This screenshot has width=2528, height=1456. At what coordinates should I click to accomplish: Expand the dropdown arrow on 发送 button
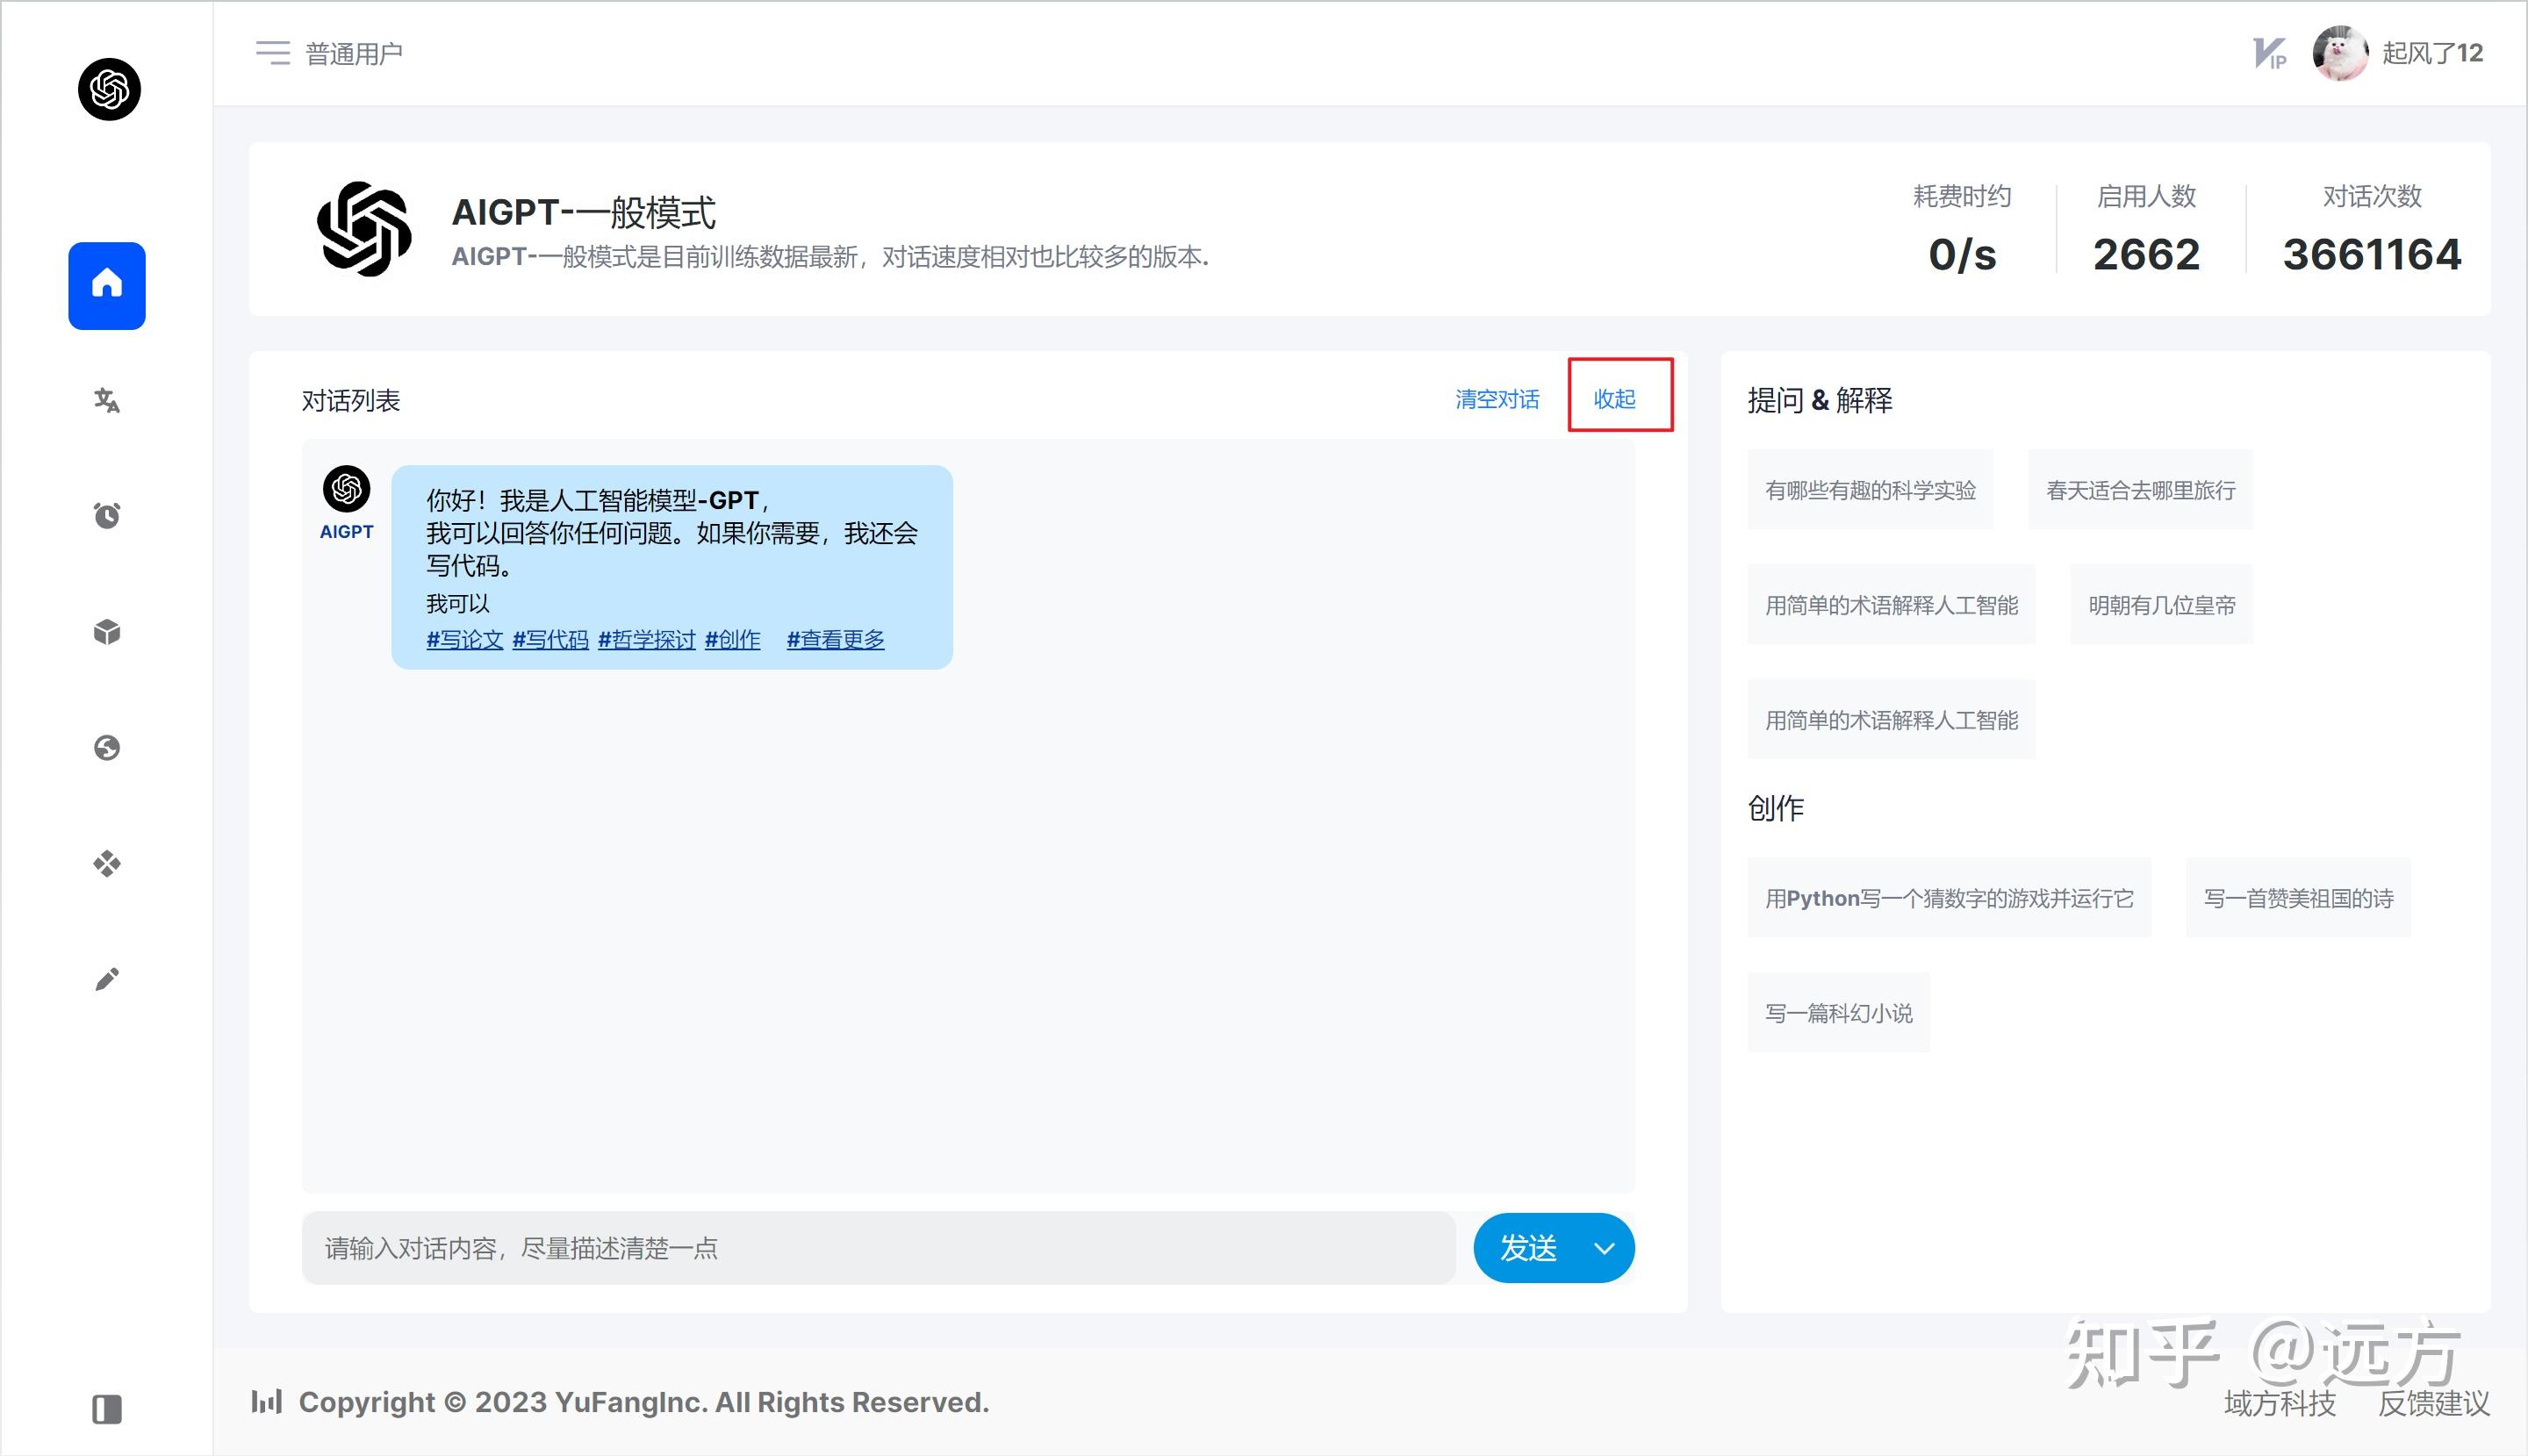pyautogui.click(x=1604, y=1248)
